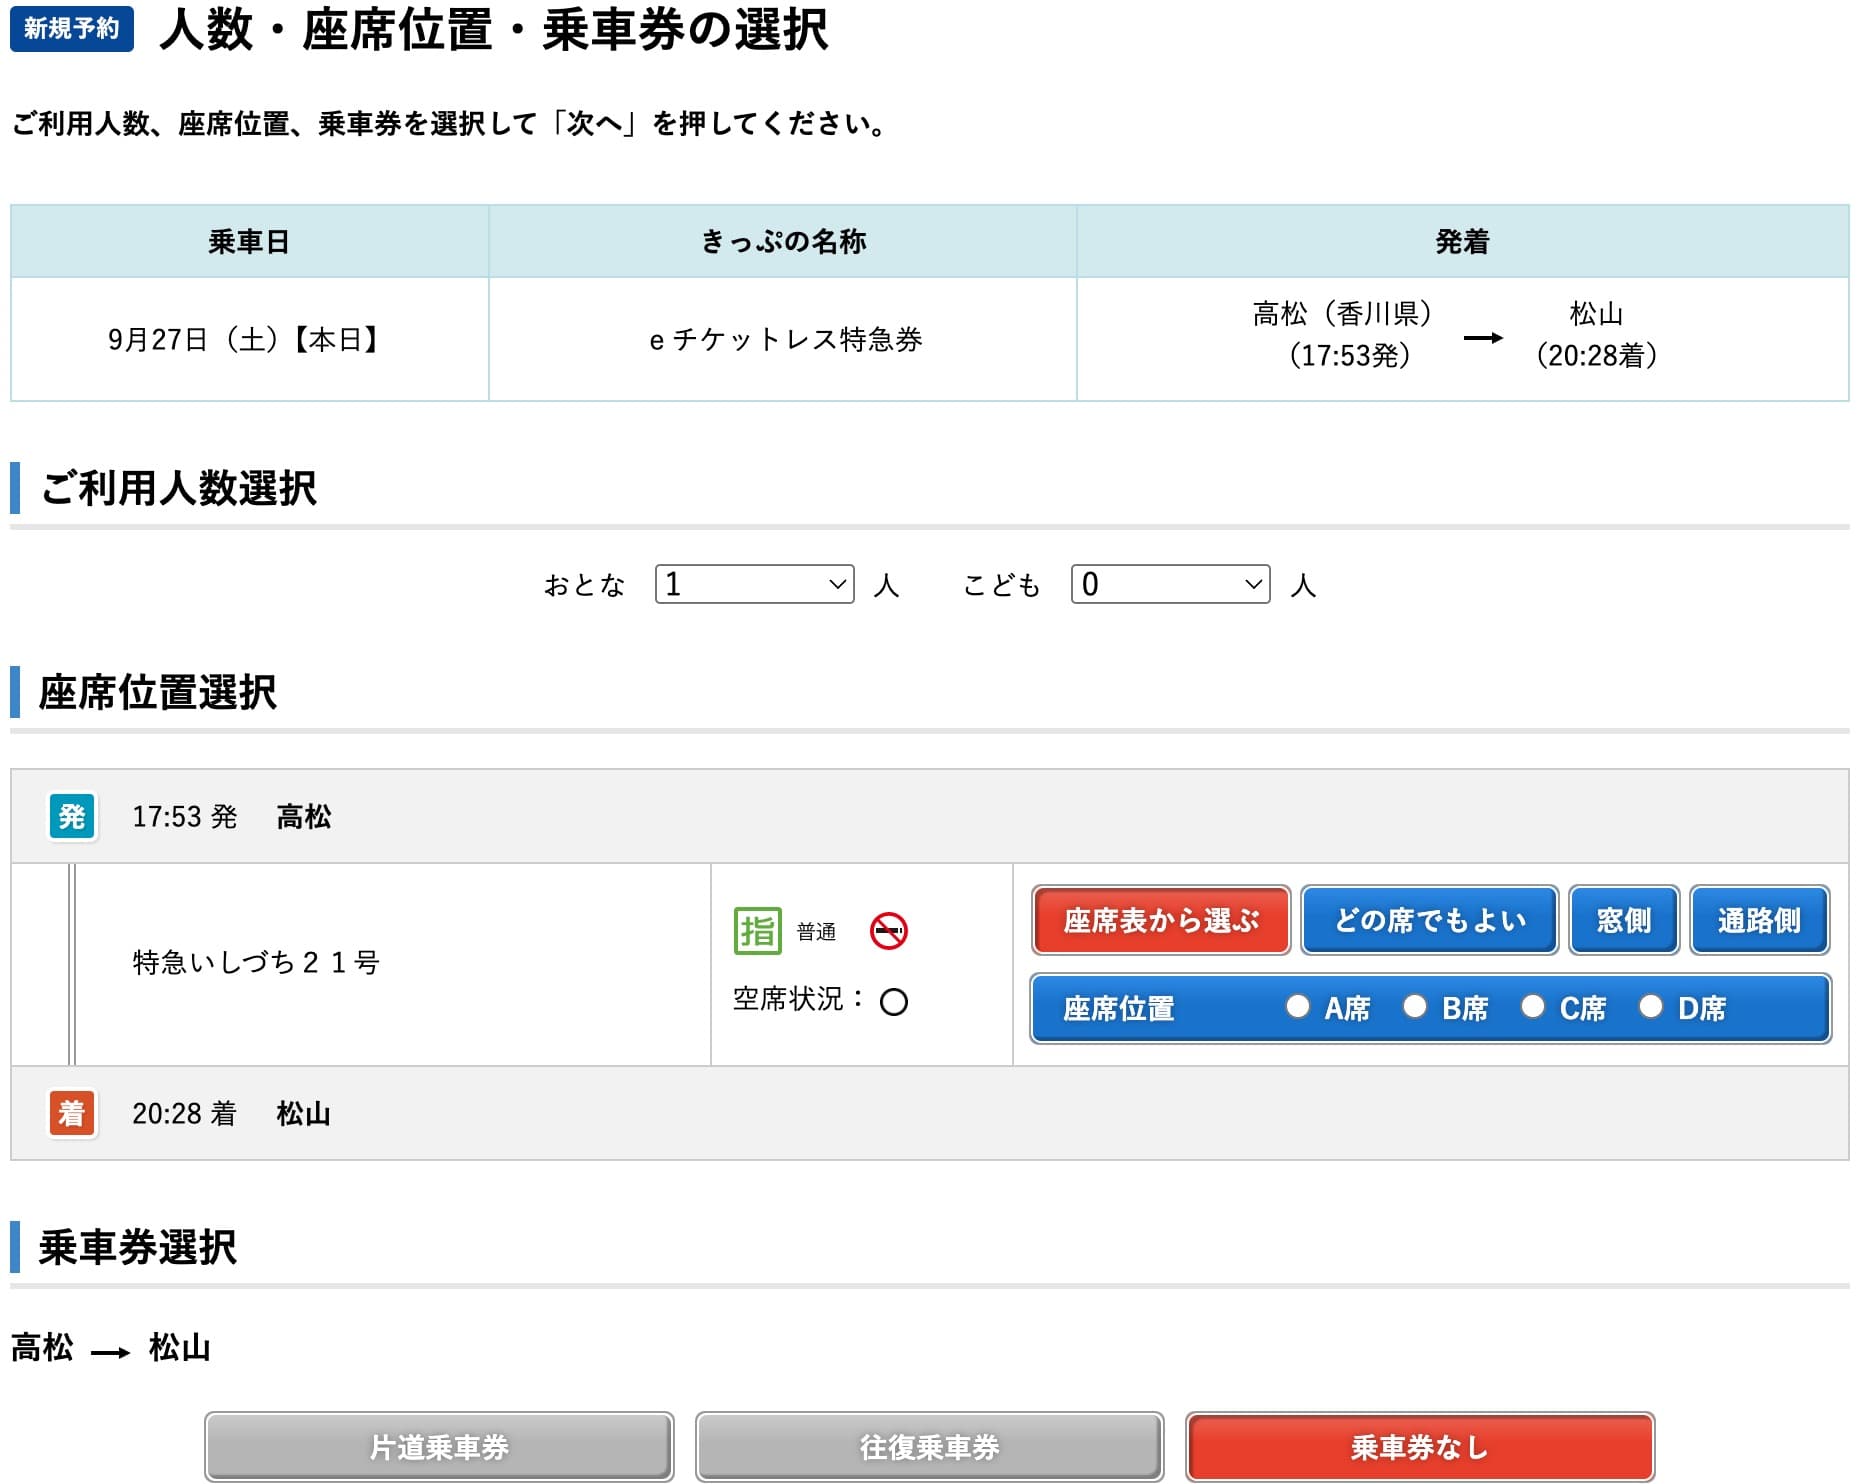Screen dimensions: 1862x1484
Task: Click the 17:53 発 高松 row
Action: [x=930, y=816]
